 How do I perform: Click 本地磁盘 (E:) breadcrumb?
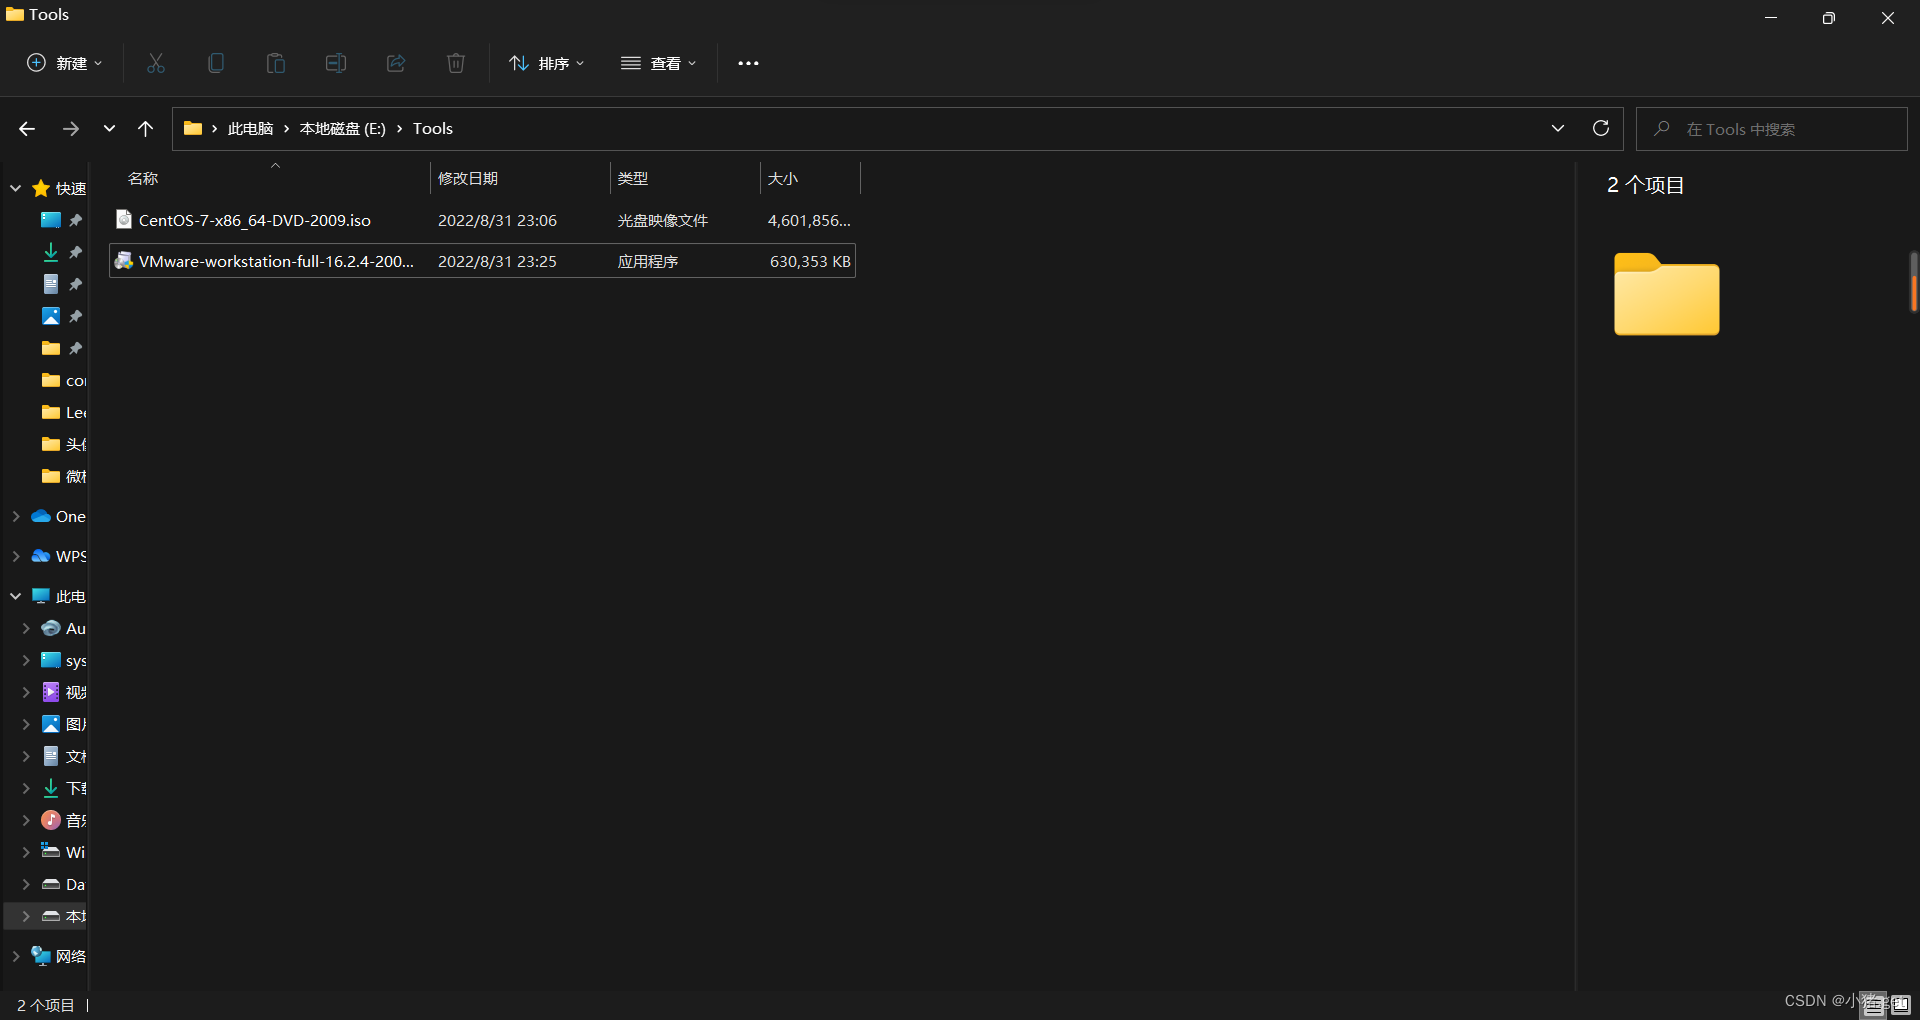tap(342, 129)
